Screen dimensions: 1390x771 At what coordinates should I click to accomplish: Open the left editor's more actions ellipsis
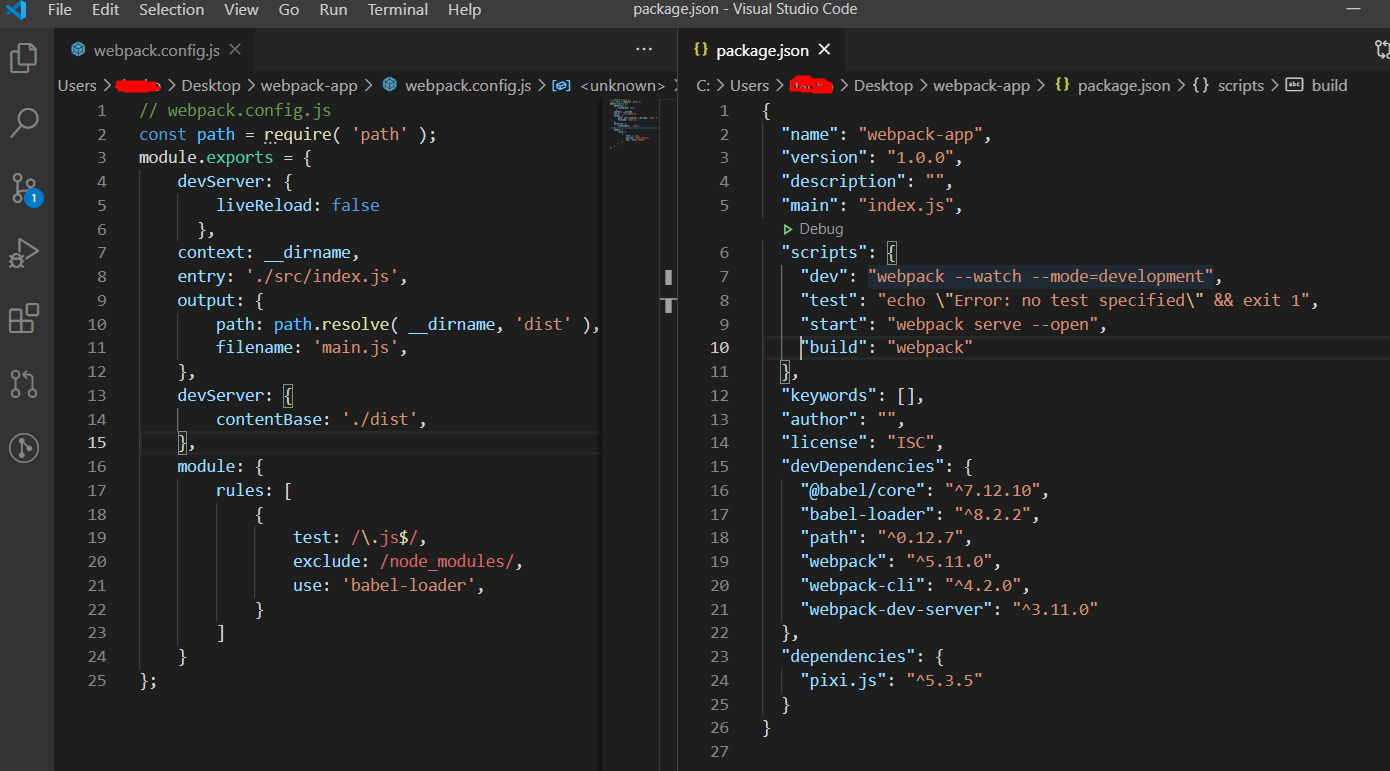point(644,49)
